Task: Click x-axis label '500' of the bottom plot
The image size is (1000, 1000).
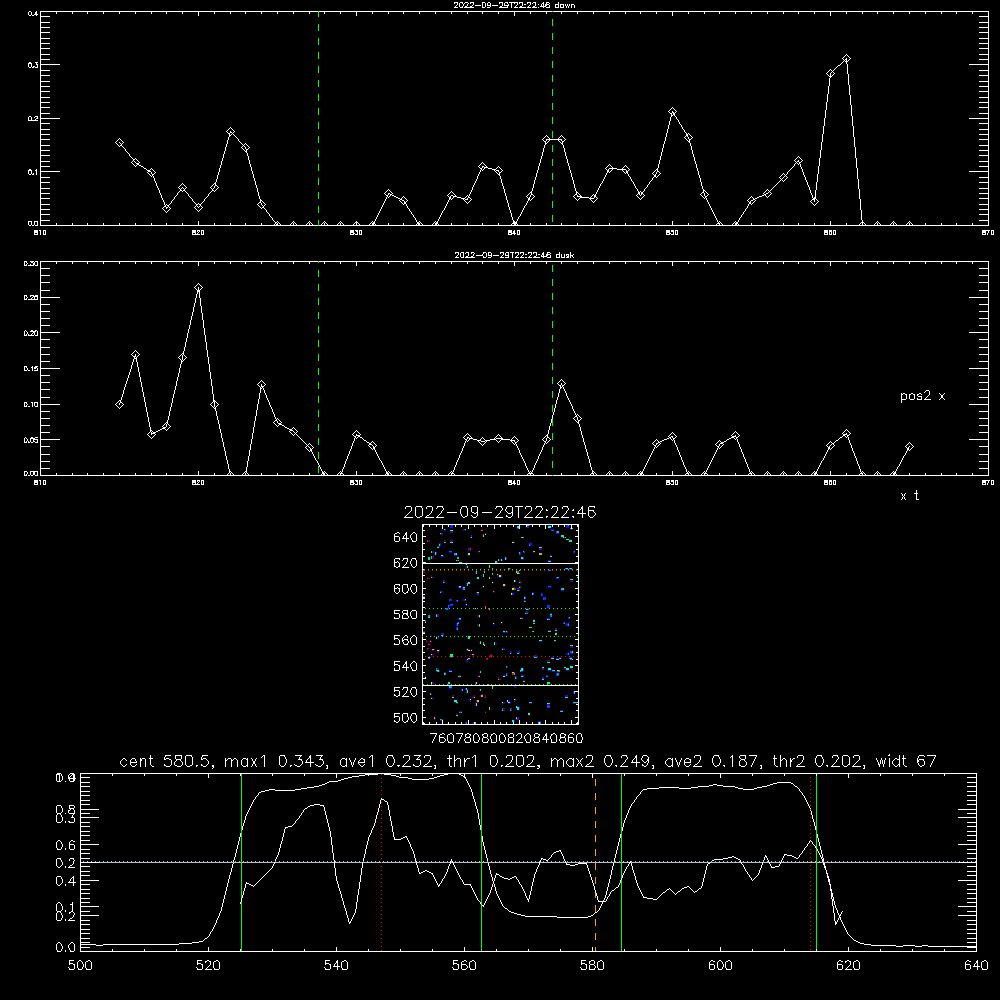Action: point(80,966)
